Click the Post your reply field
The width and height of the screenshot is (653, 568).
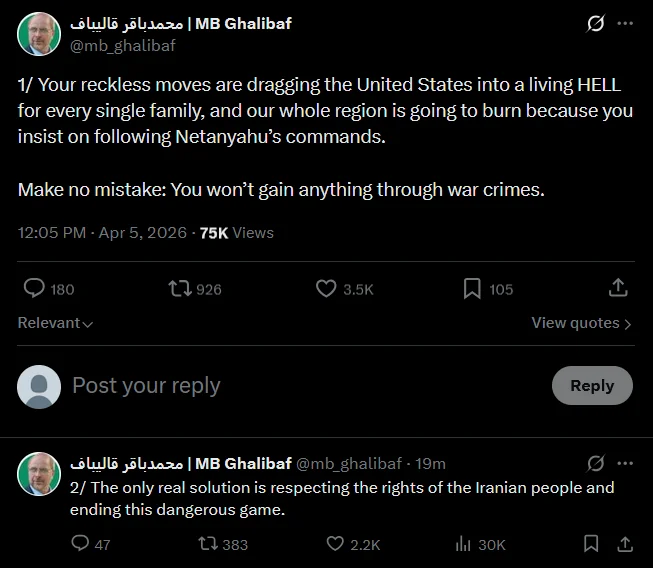point(300,386)
